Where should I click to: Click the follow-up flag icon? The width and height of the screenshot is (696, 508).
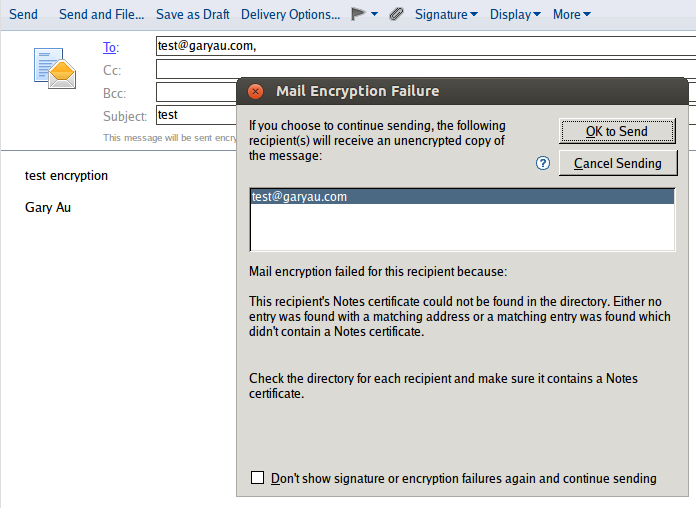[358, 14]
